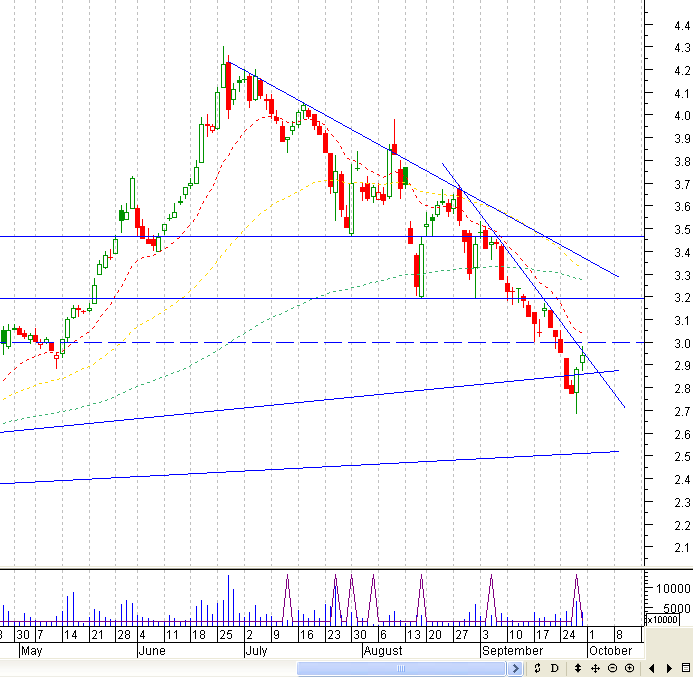Image resolution: width=693 pixels, height=677 pixels.
Task: Click the 3.0 price axis label
Action: 682,343
